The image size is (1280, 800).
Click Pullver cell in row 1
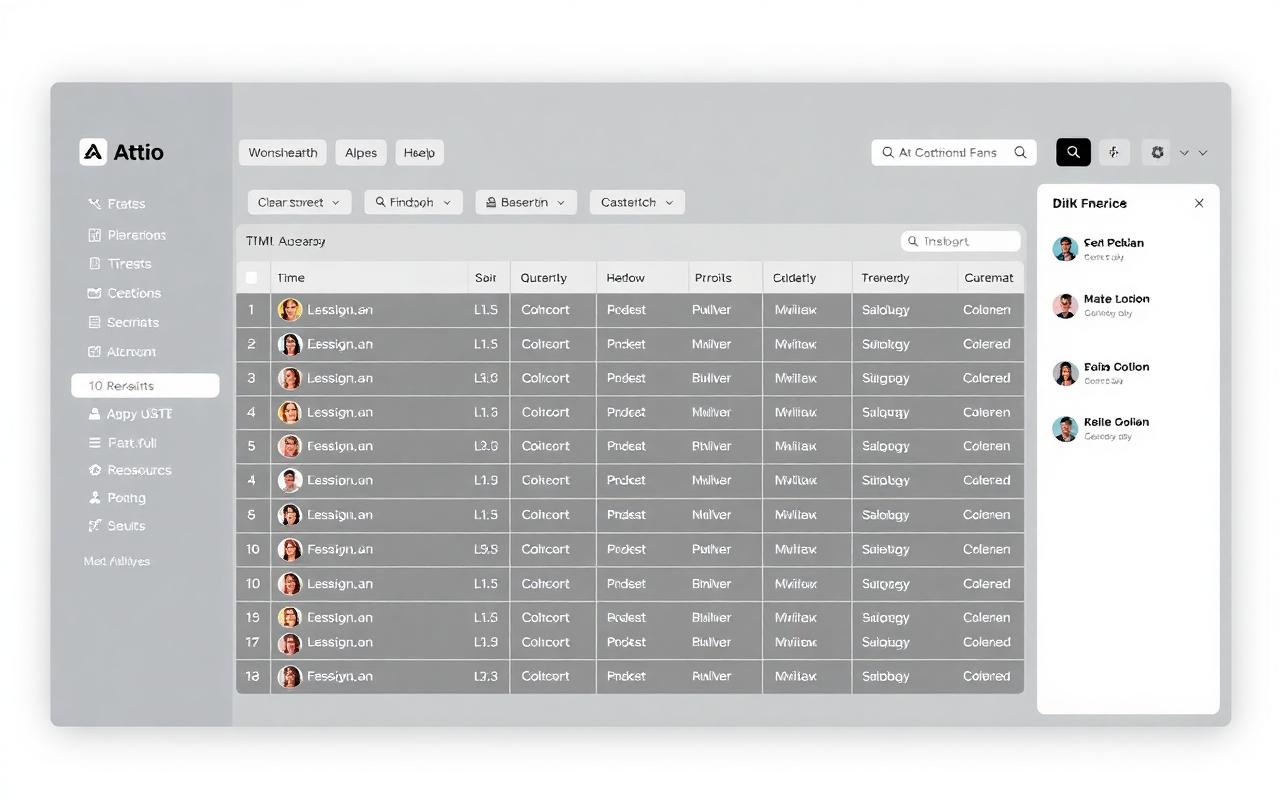pos(712,310)
